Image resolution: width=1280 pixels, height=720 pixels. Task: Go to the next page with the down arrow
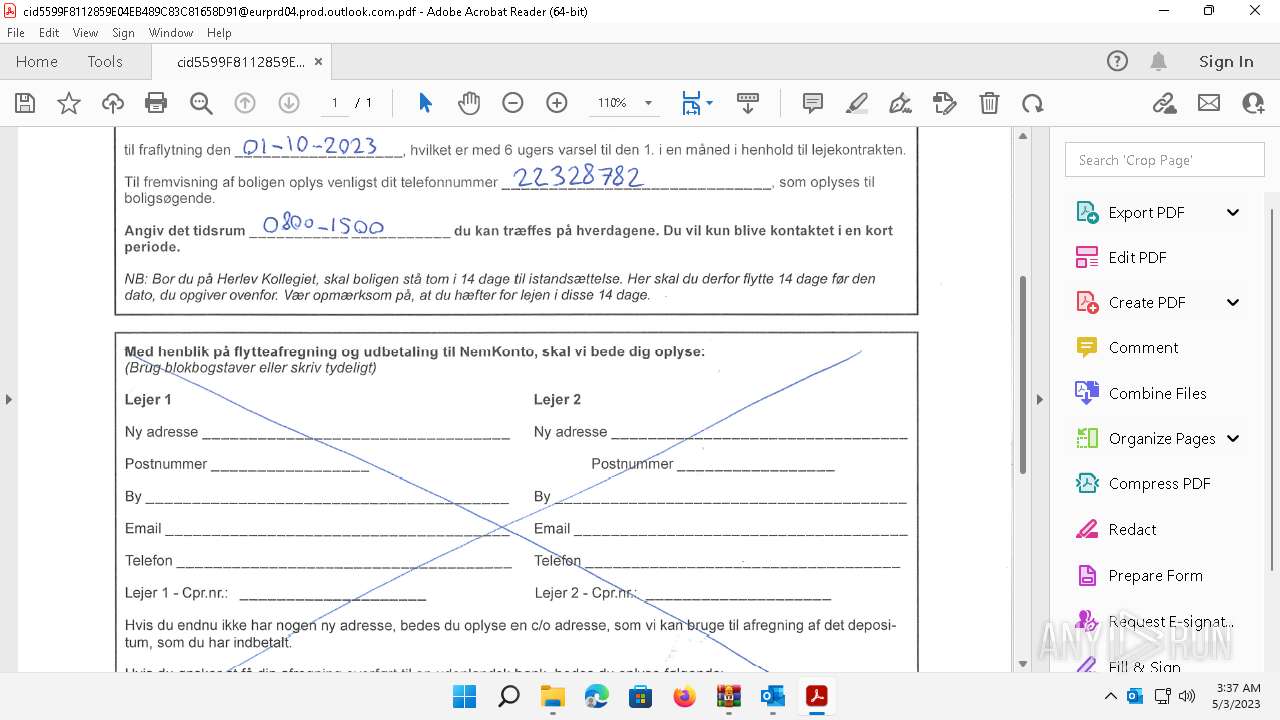(289, 103)
